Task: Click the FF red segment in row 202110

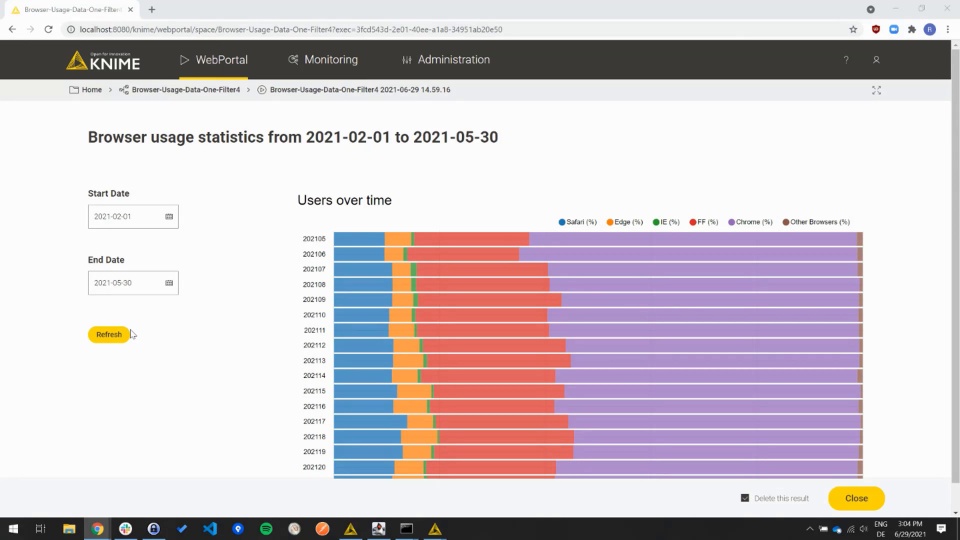Action: click(x=481, y=315)
